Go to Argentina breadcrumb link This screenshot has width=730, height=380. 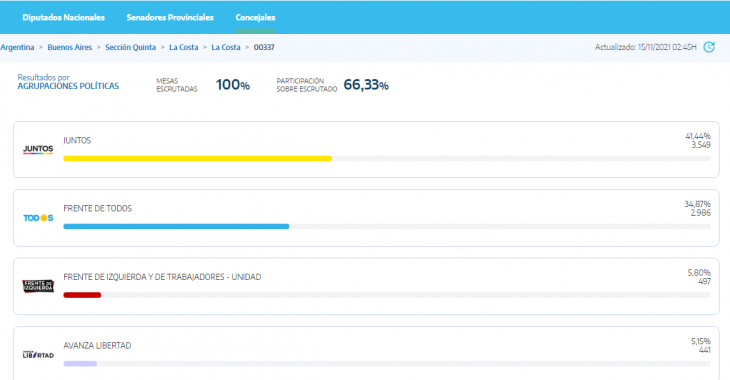17,48
